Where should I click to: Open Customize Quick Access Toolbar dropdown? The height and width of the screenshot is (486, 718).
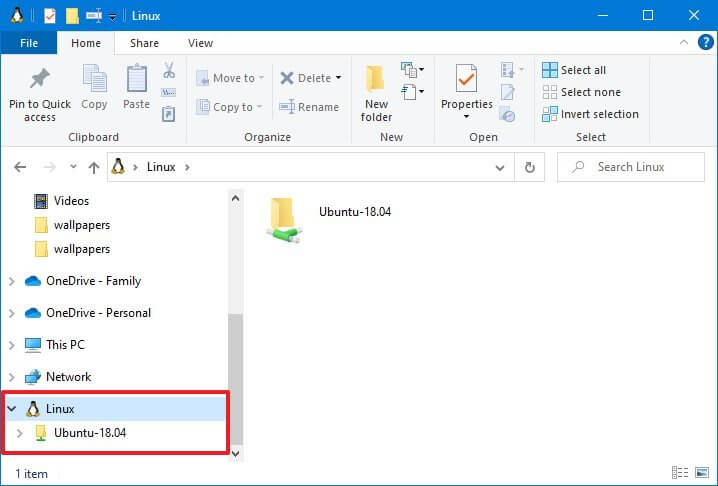pyautogui.click(x=113, y=17)
